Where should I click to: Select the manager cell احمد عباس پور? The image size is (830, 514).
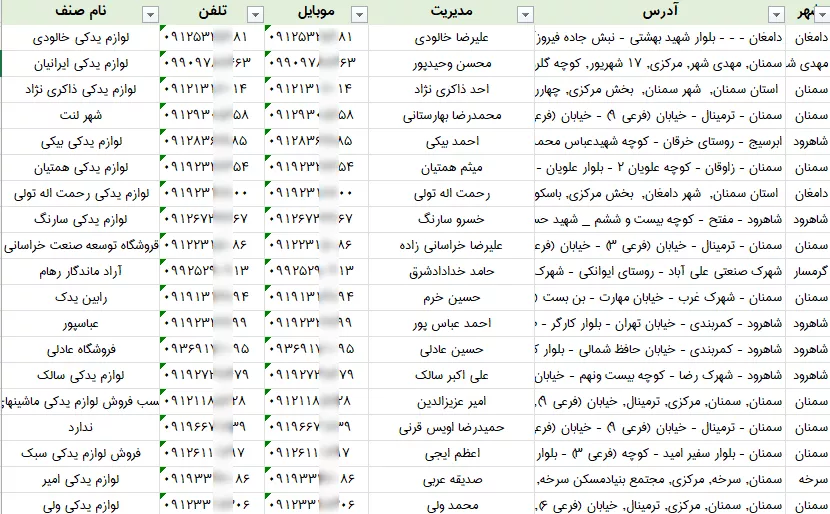[452, 323]
